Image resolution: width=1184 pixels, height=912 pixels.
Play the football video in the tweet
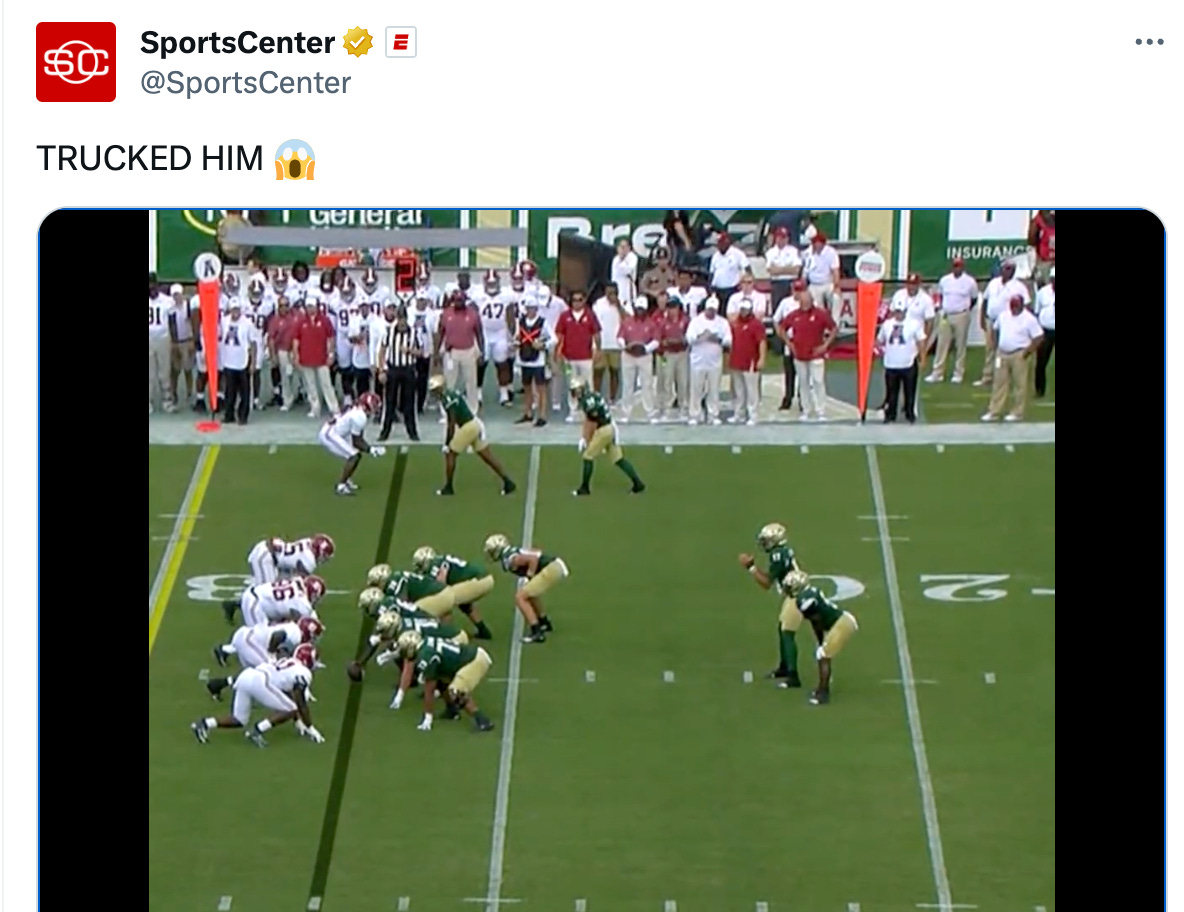[602, 560]
